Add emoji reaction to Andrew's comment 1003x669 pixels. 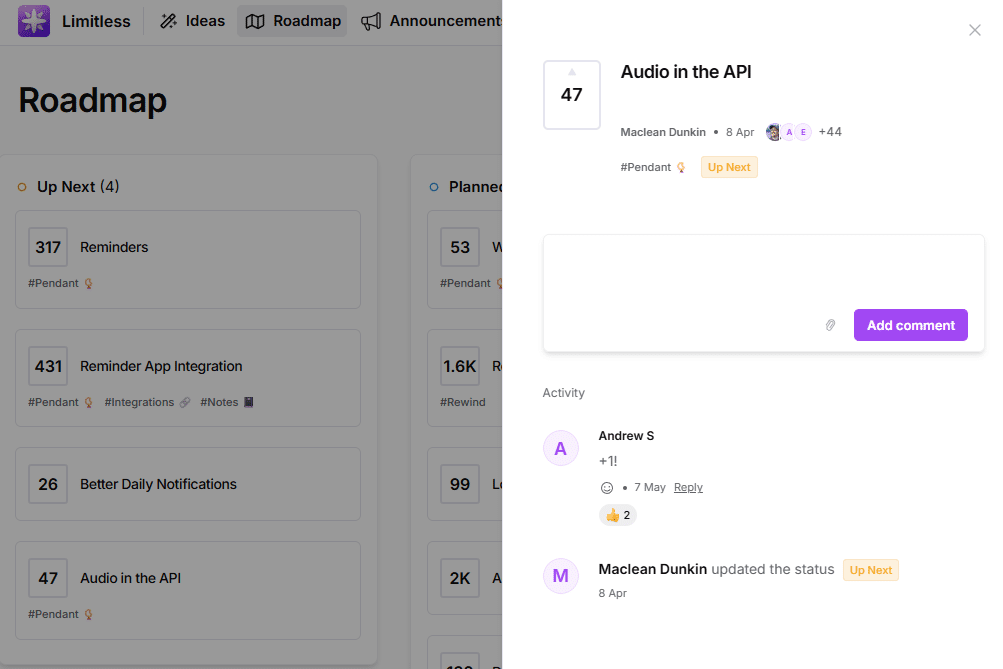tap(606, 488)
